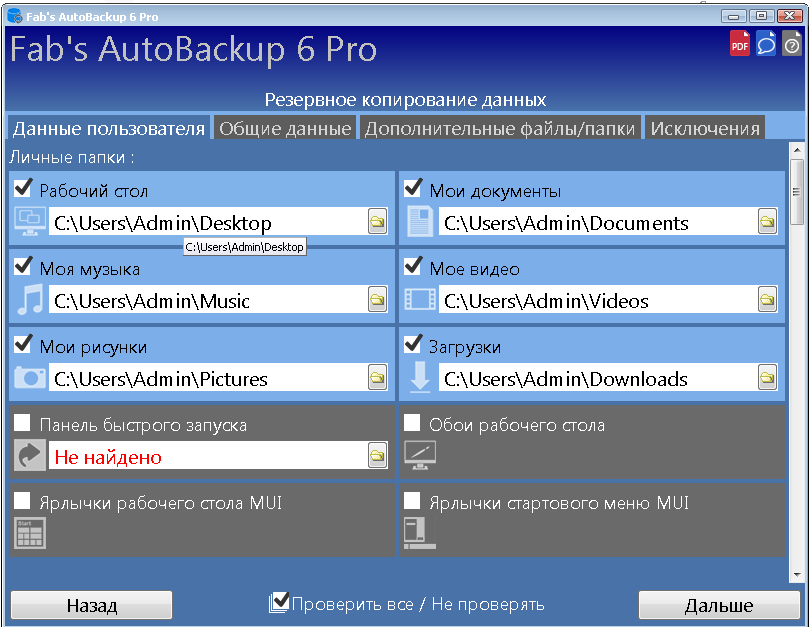
Task: Switch to Общие данные tab
Action: point(285,128)
